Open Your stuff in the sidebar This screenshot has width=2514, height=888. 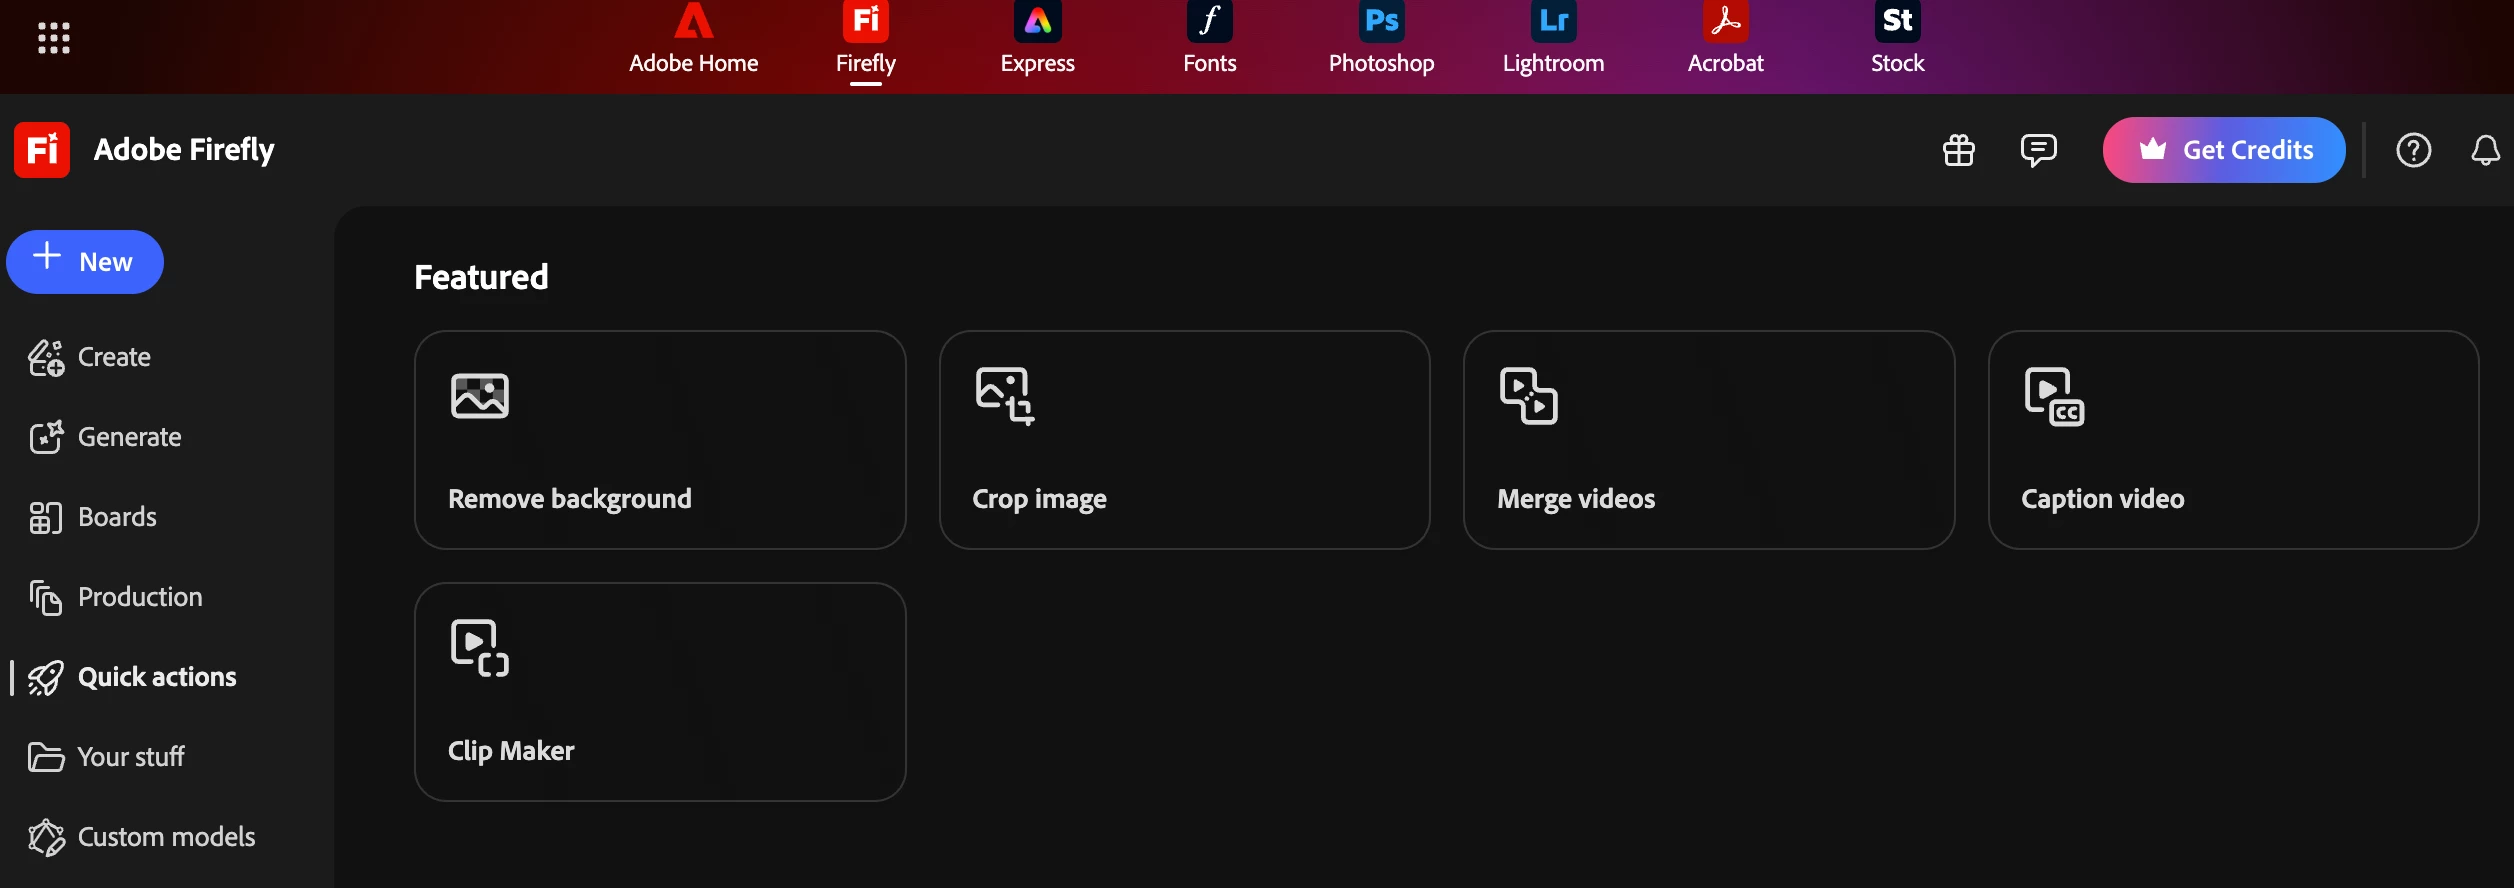(x=106, y=757)
